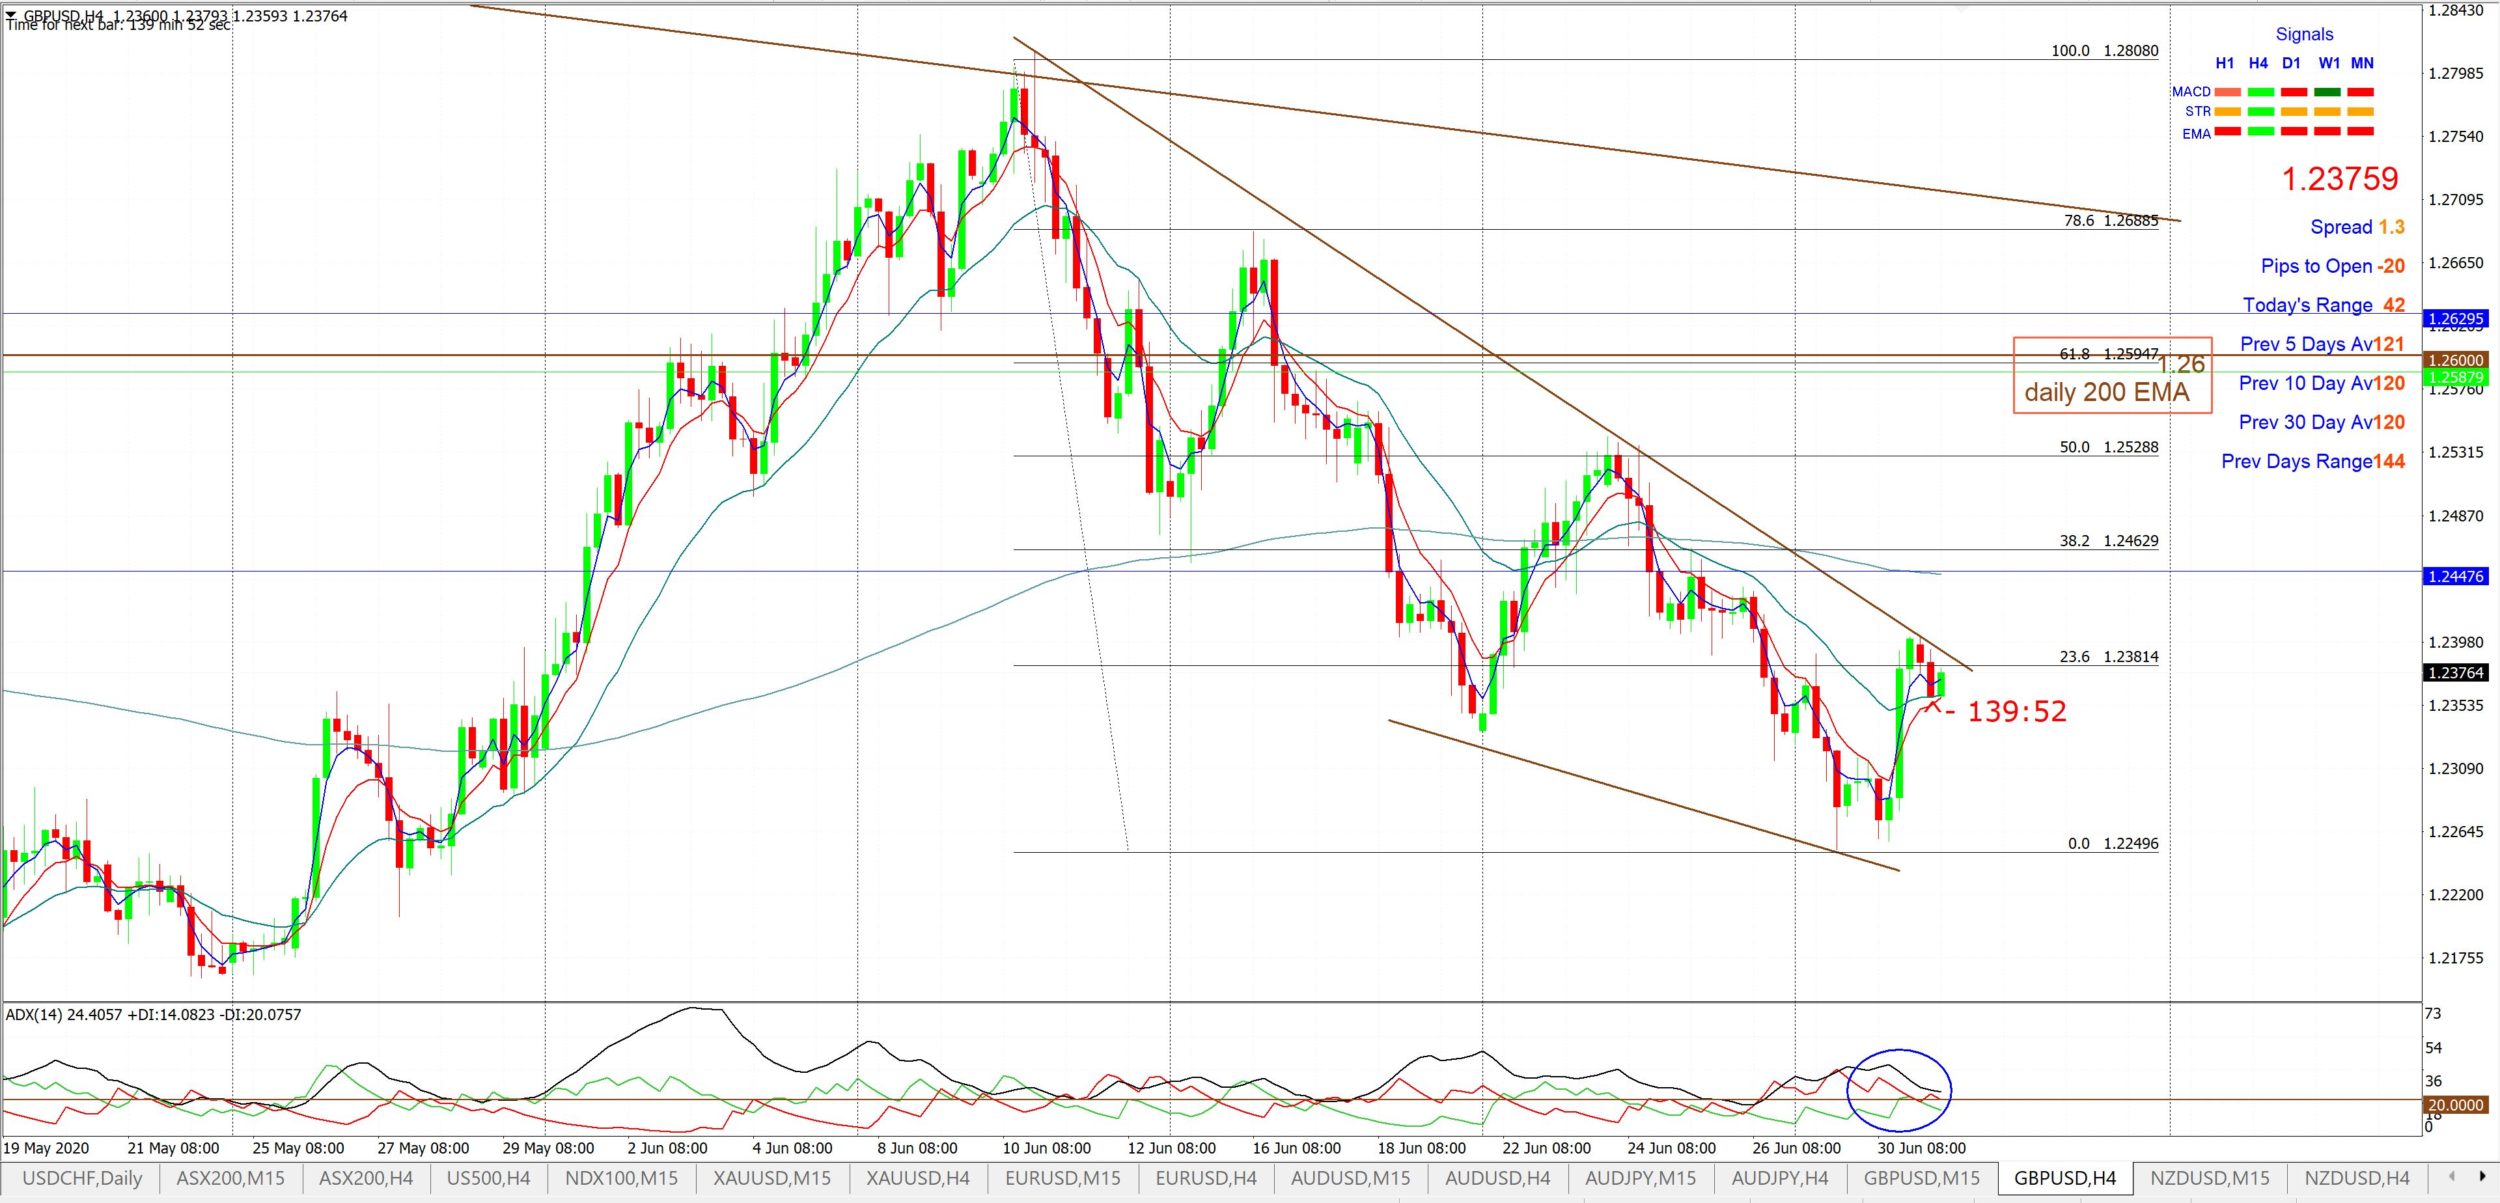The width and height of the screenshot is (2500, 1203).
Task: Click the Prev 10 Day Av 120 readout
Action: 2321,383
